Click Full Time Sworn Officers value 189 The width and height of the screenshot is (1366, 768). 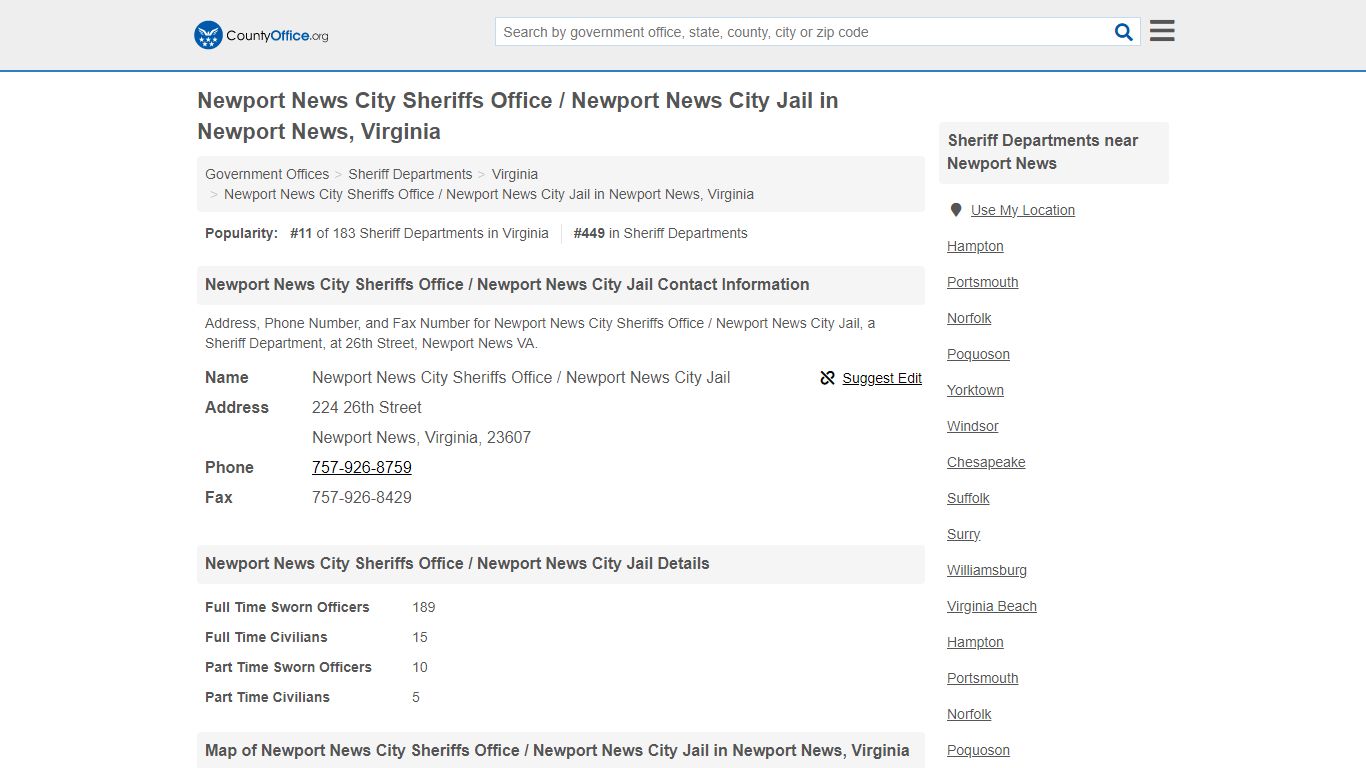click(424, 607)
